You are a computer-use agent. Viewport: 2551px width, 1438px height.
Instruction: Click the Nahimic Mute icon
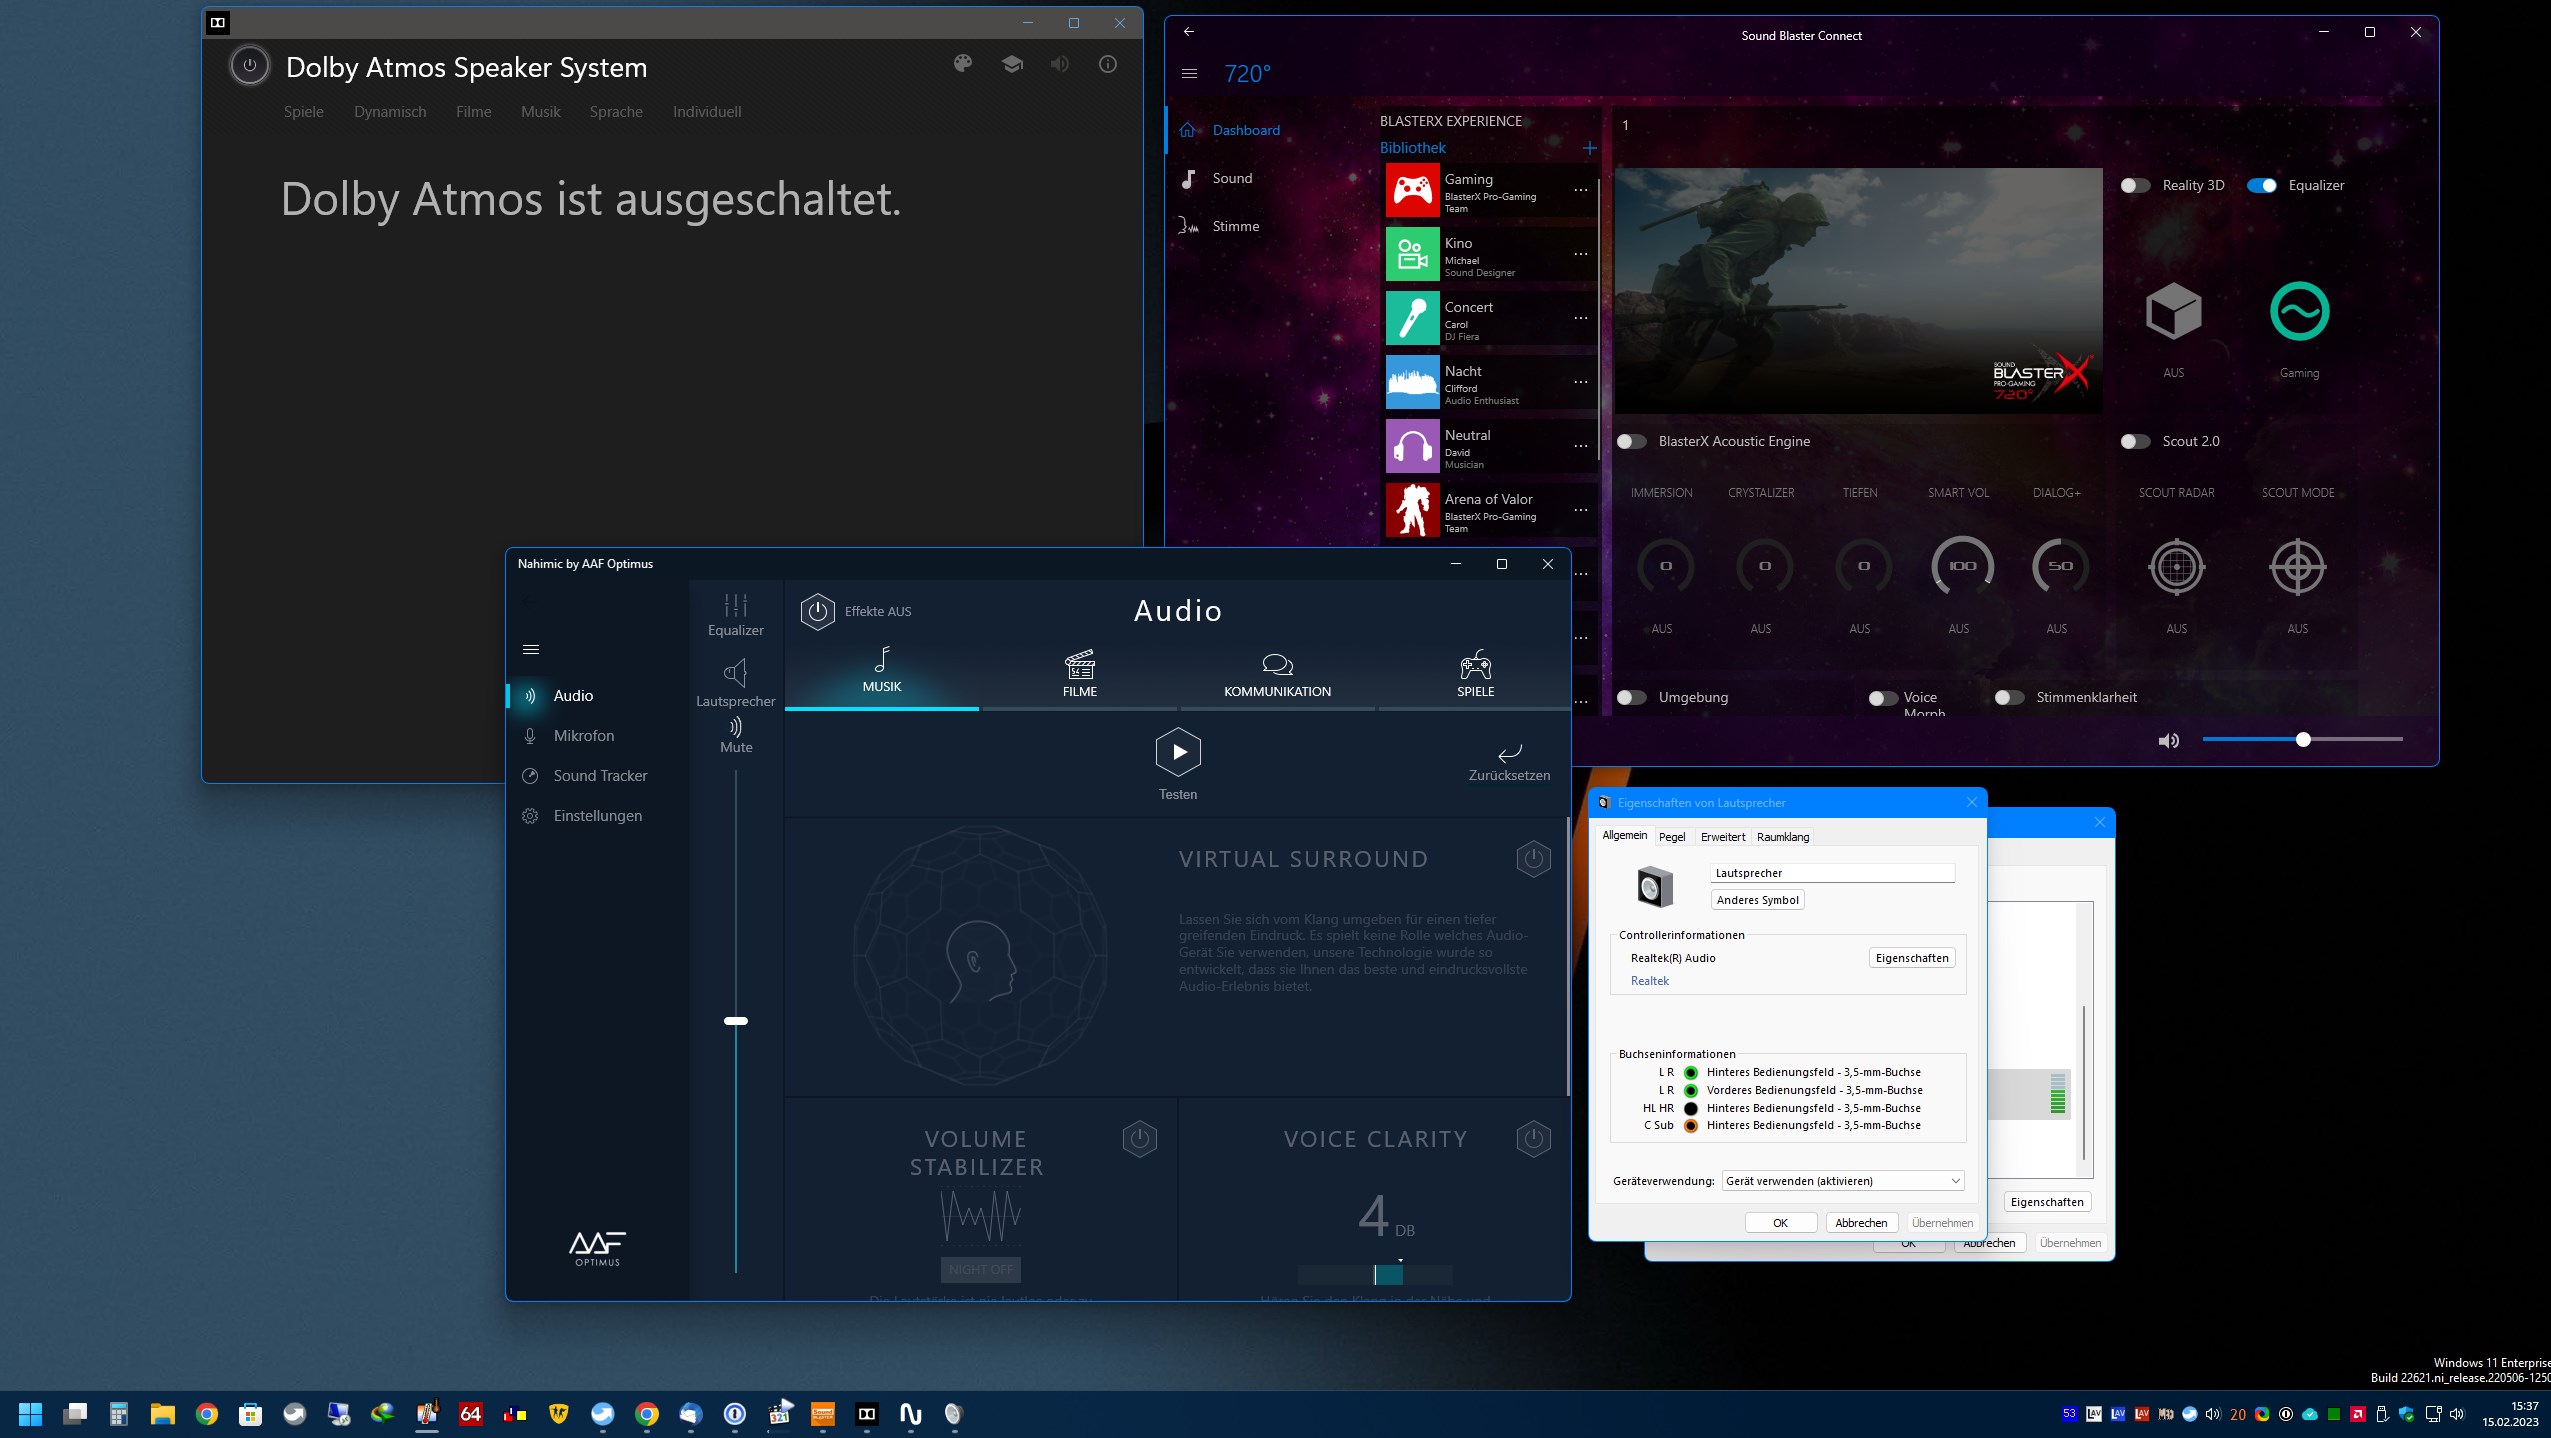point(735,727)
